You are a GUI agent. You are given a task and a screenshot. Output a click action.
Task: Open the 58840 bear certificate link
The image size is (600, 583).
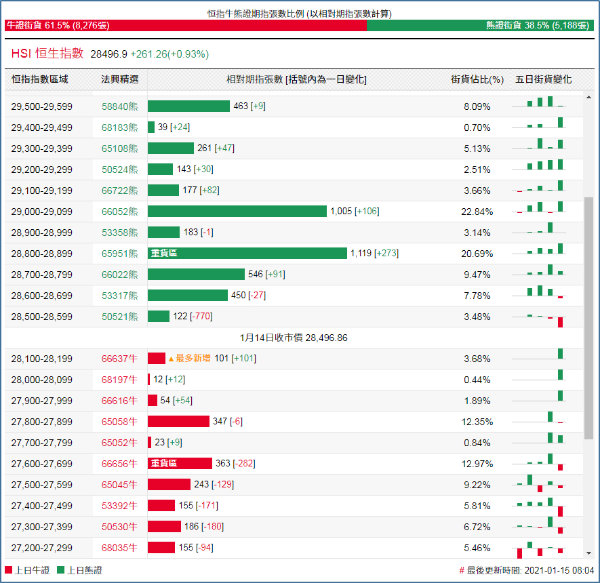(119, 106)
